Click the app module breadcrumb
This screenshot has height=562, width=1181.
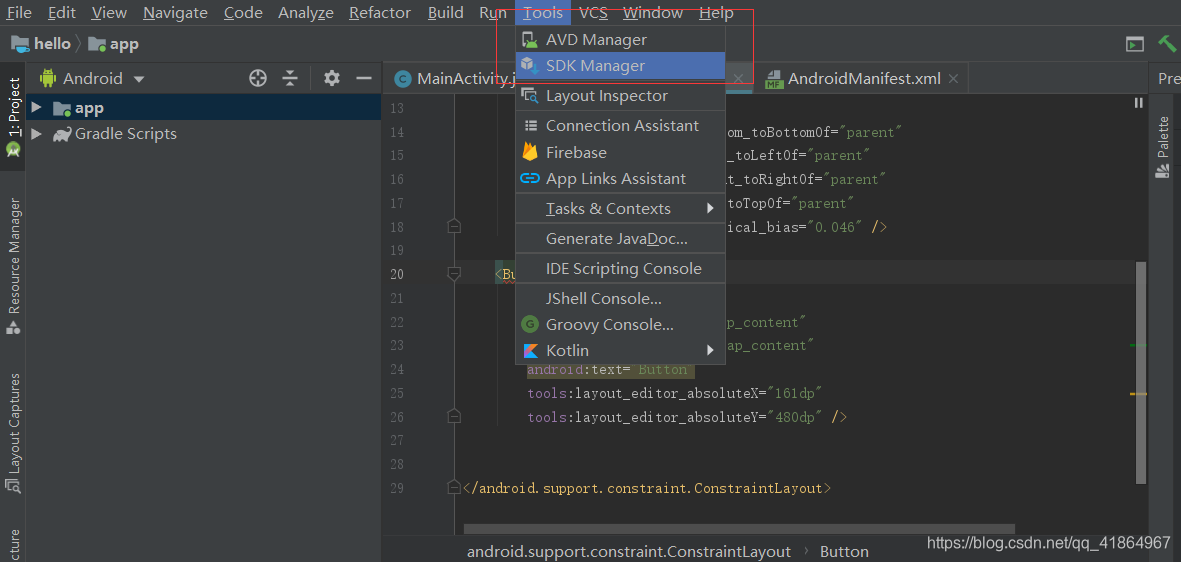(x=114, y=44)
